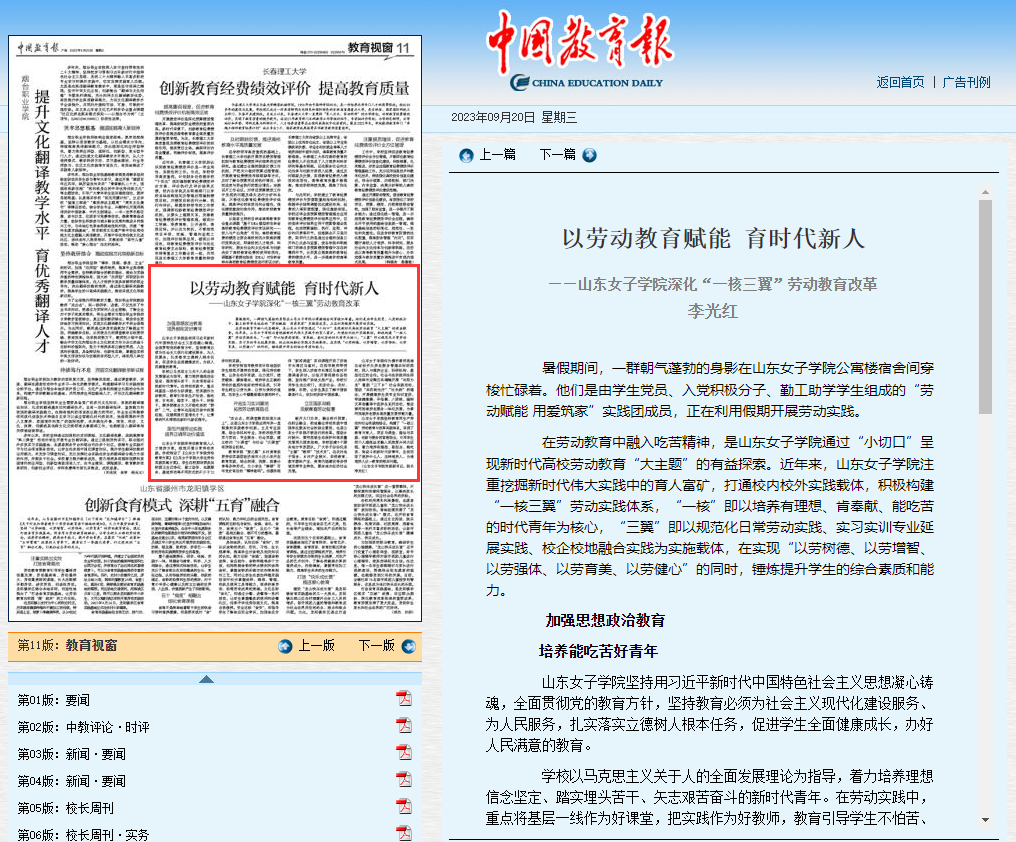1016x842 pixels.
Task: Collapse the page list with triangle arrow
Action: 206,679
